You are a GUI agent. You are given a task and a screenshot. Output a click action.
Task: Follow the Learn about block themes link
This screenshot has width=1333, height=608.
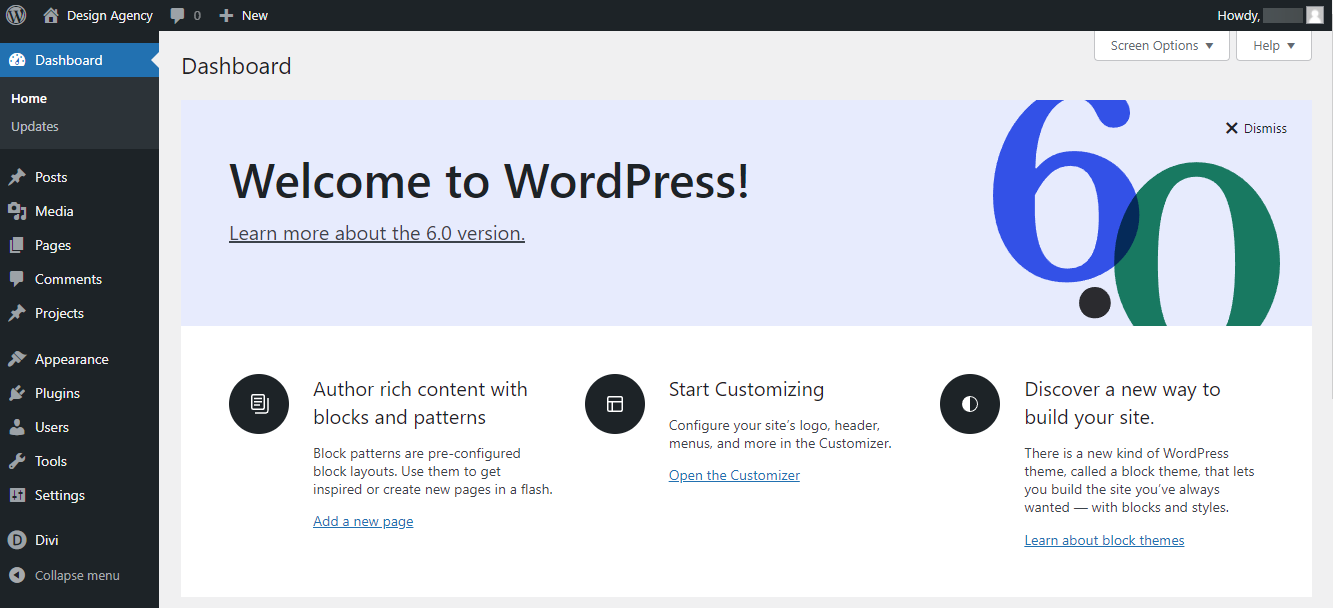[1104, 540]
